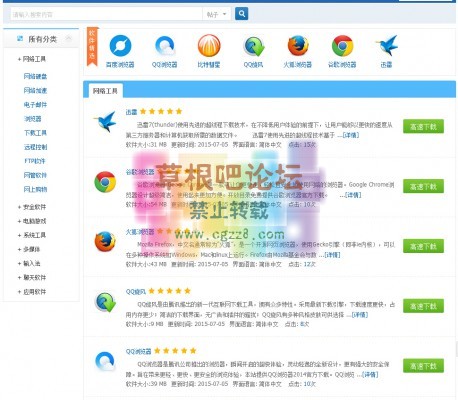Open 详情 link in QQ旋风 description
The width and height of the screenshot is (458, 400).
click(360, 315)
